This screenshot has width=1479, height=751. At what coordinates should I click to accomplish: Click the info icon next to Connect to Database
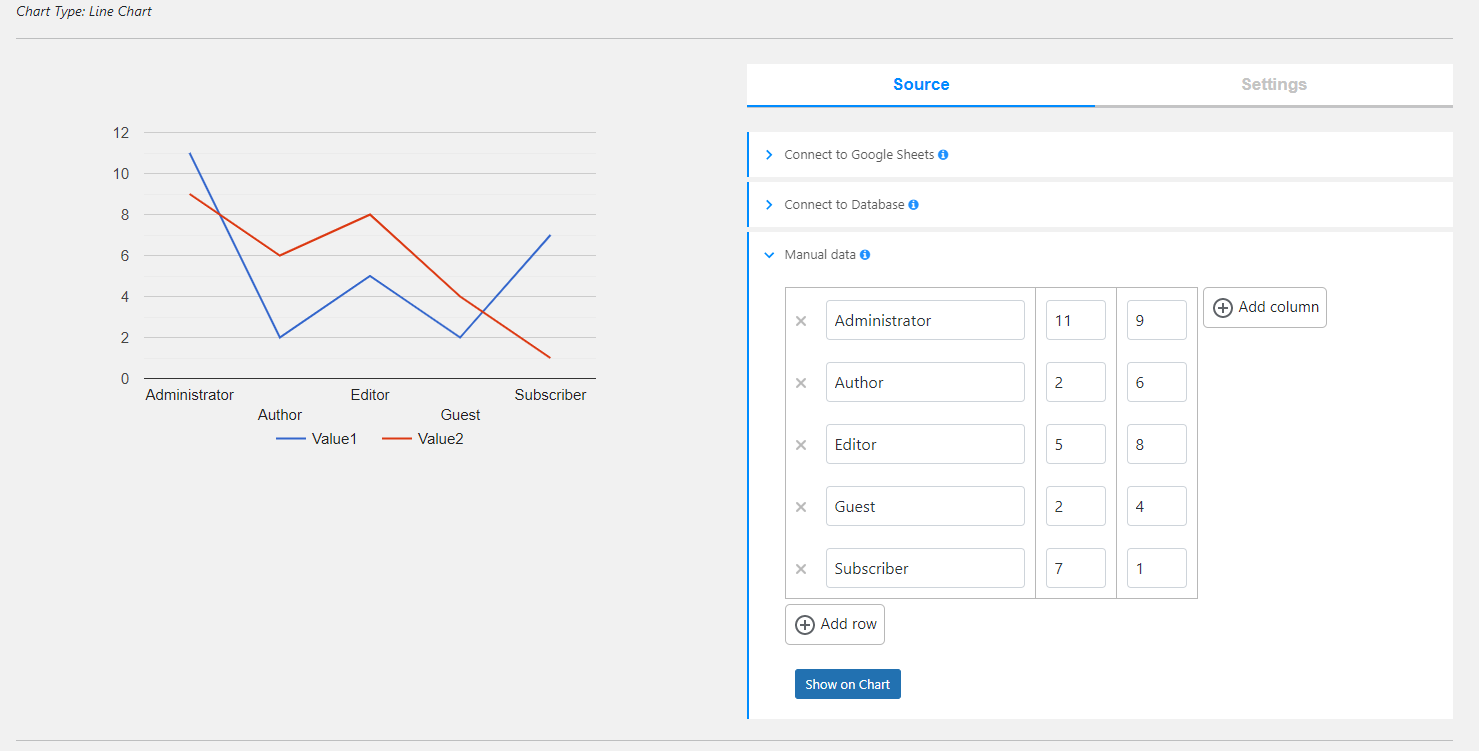913,205
